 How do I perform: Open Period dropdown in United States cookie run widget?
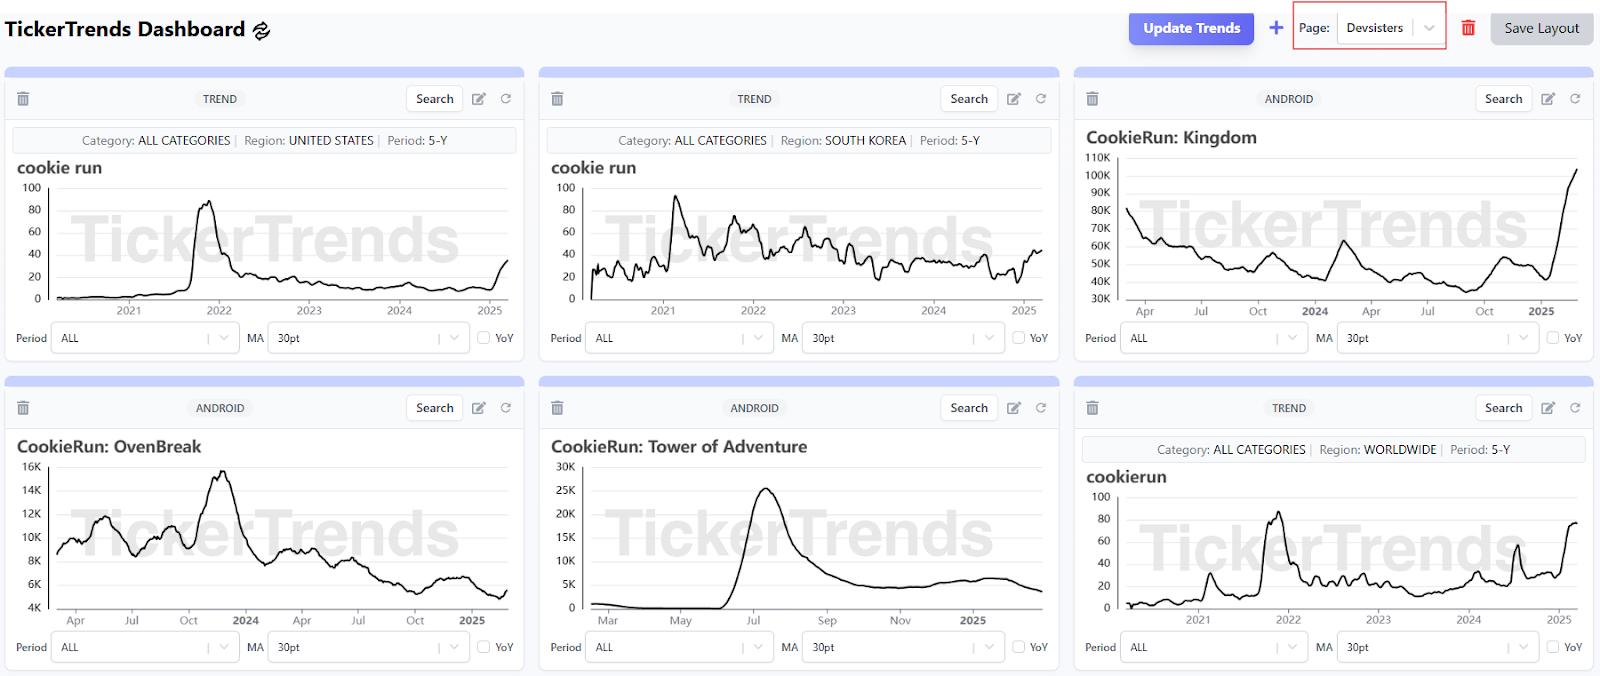pos(146,338)
